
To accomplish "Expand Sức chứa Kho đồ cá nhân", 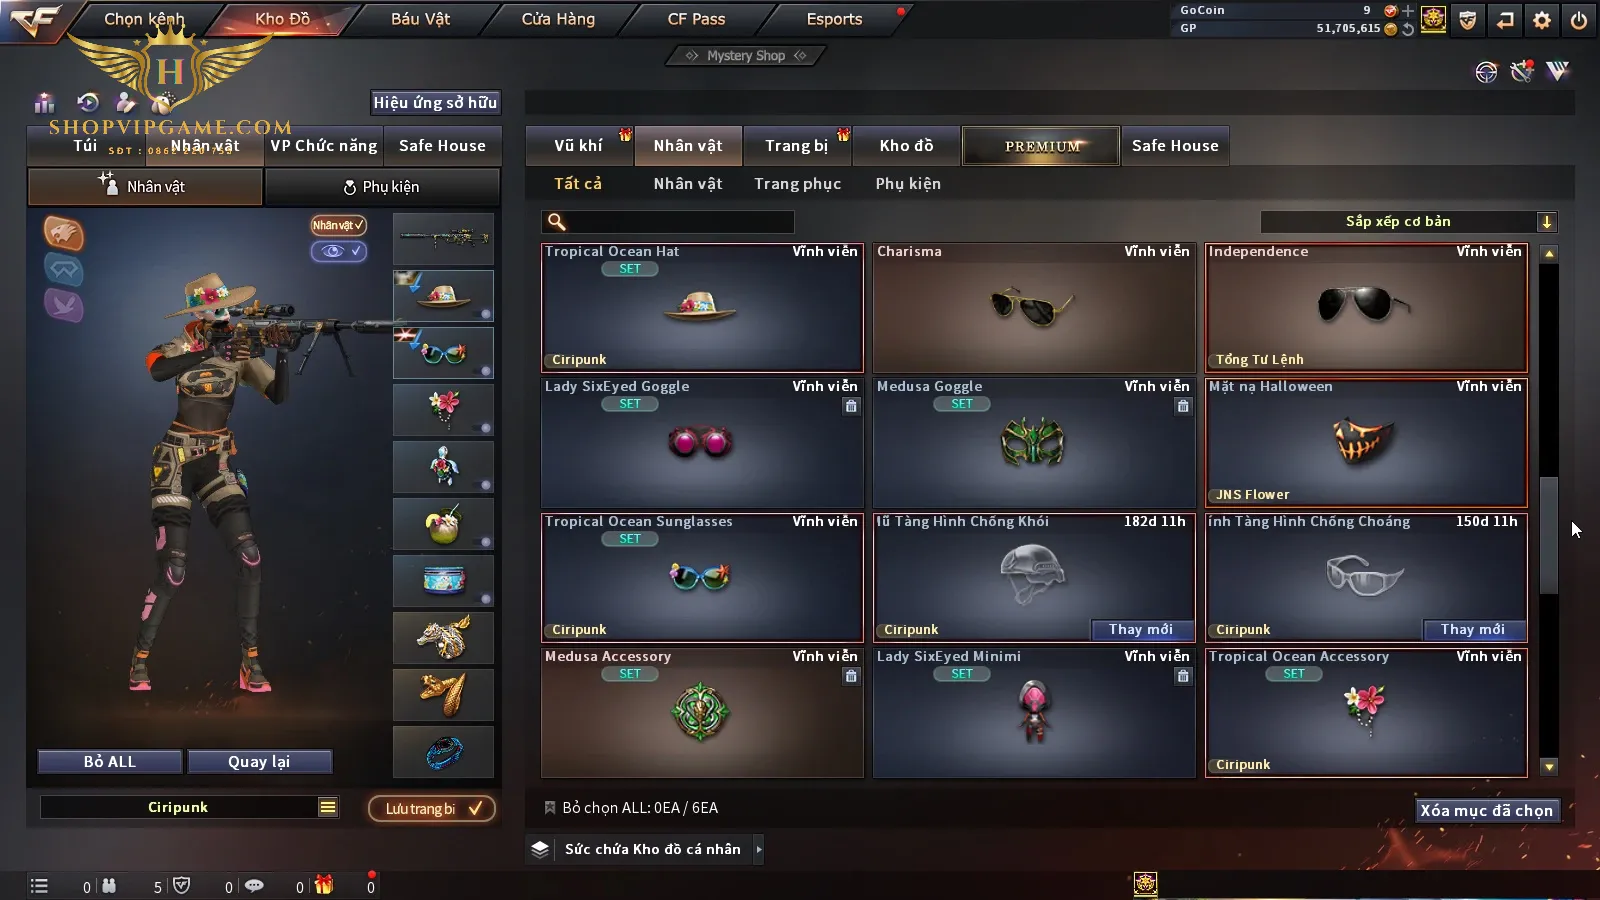I will pos(759,849).
